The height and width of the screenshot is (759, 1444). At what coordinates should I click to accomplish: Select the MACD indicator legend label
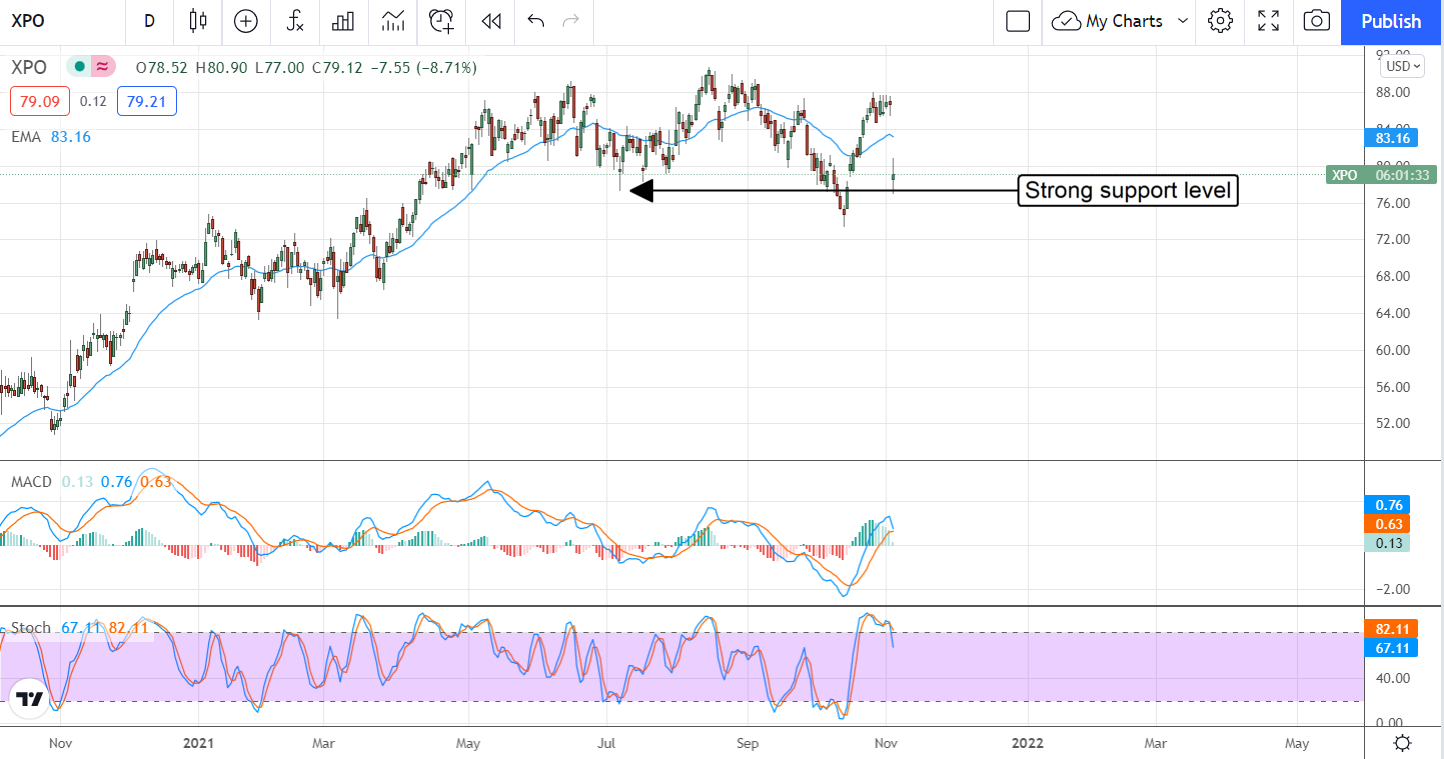(31, 482)
